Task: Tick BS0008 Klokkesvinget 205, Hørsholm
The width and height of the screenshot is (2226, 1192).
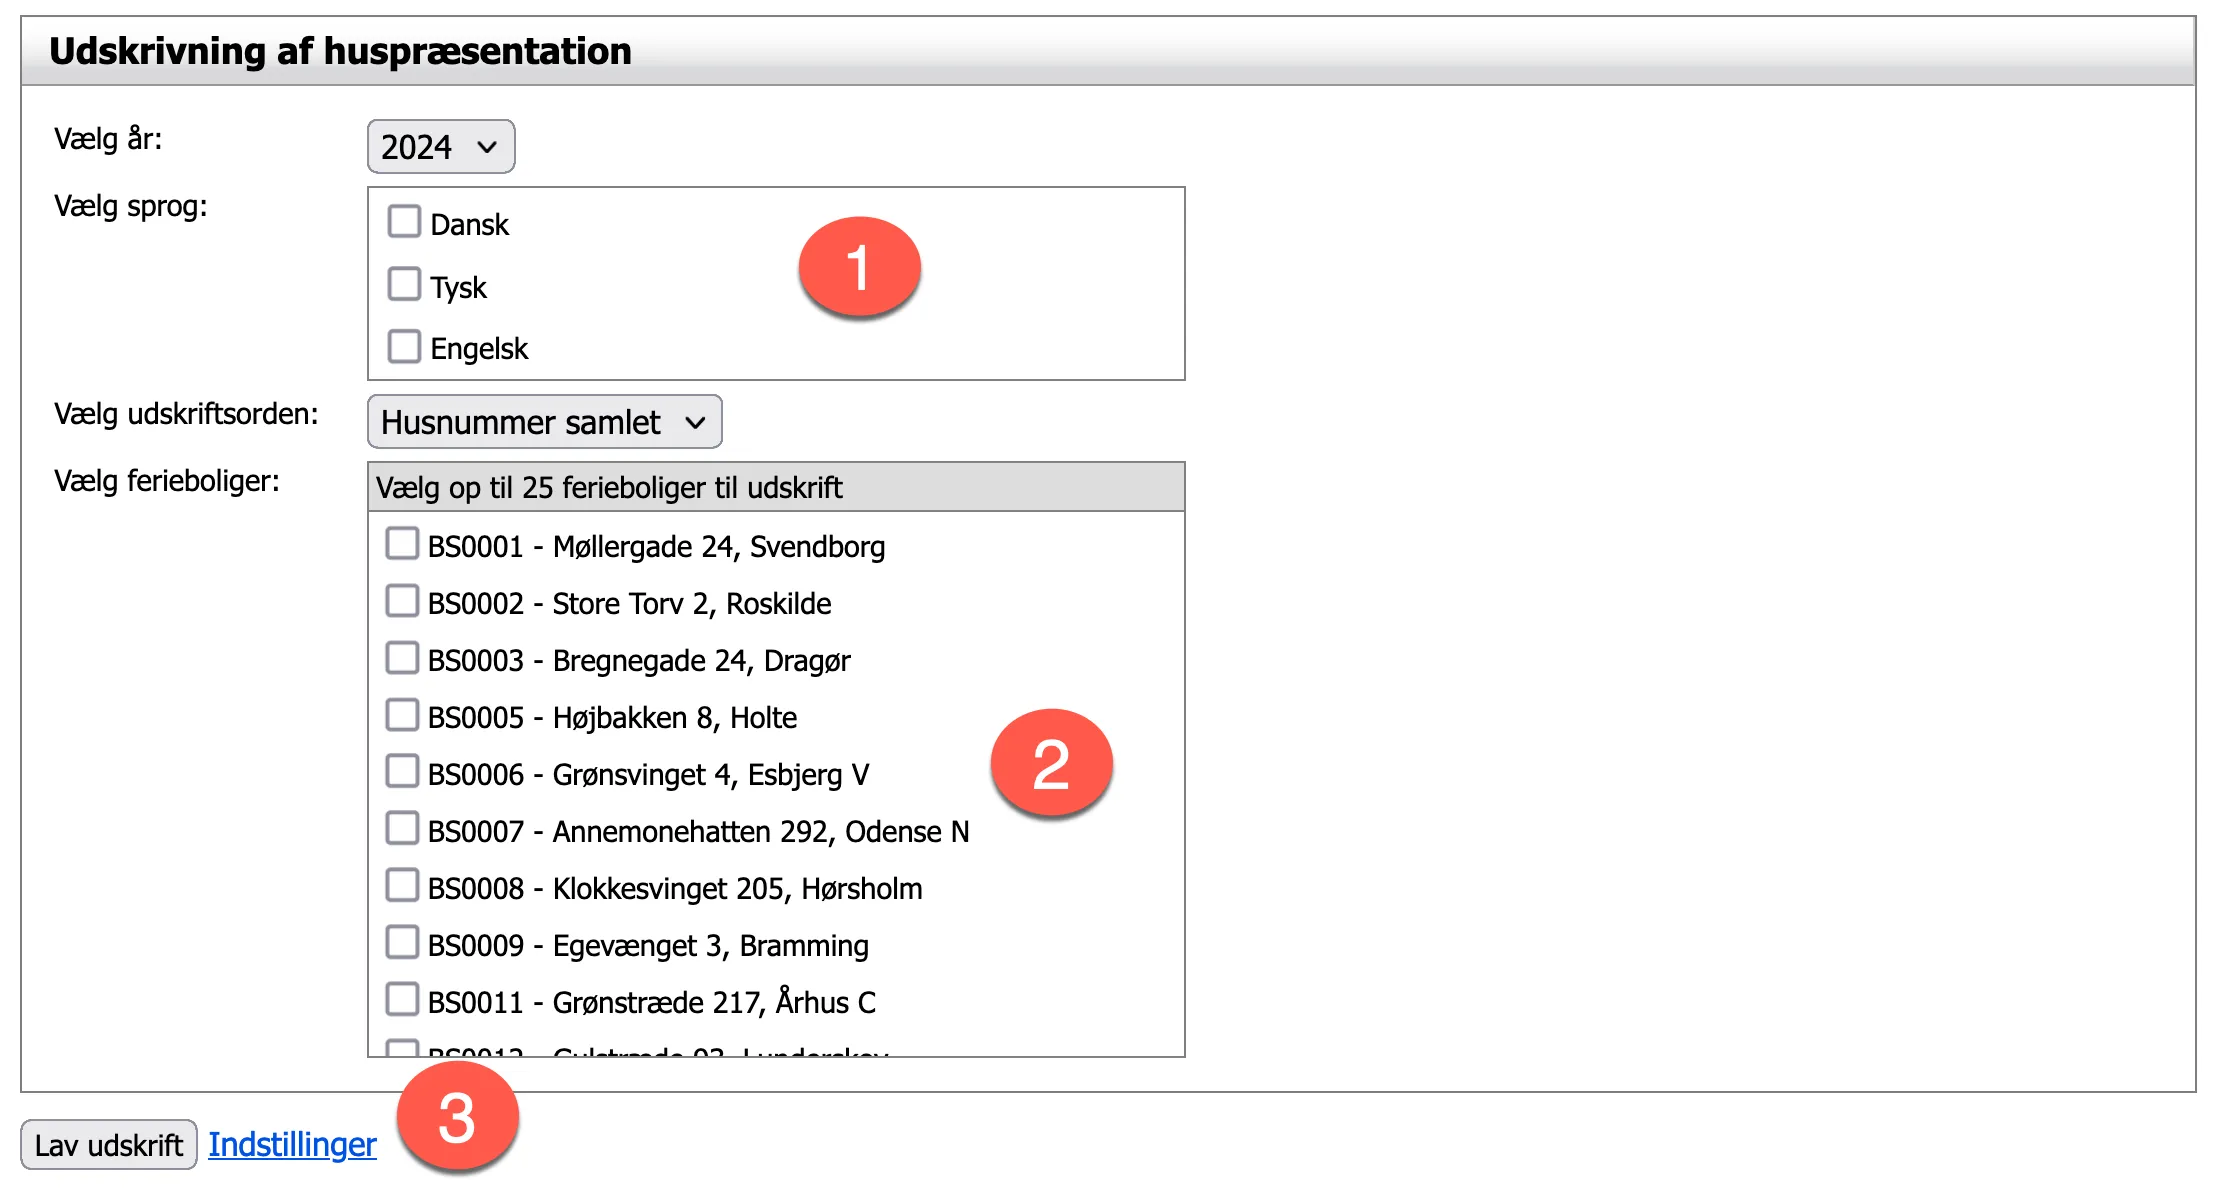Action: (402, 886)
